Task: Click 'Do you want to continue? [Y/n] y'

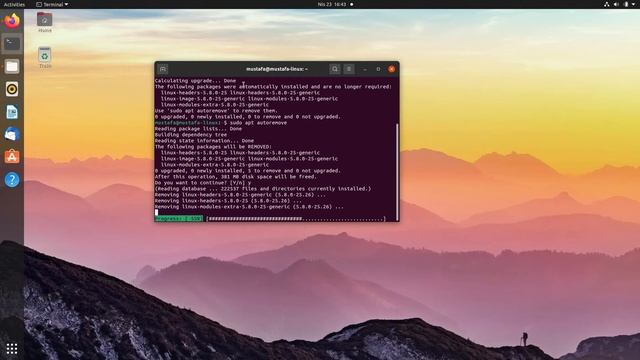Action: click(x=203, y=183)
